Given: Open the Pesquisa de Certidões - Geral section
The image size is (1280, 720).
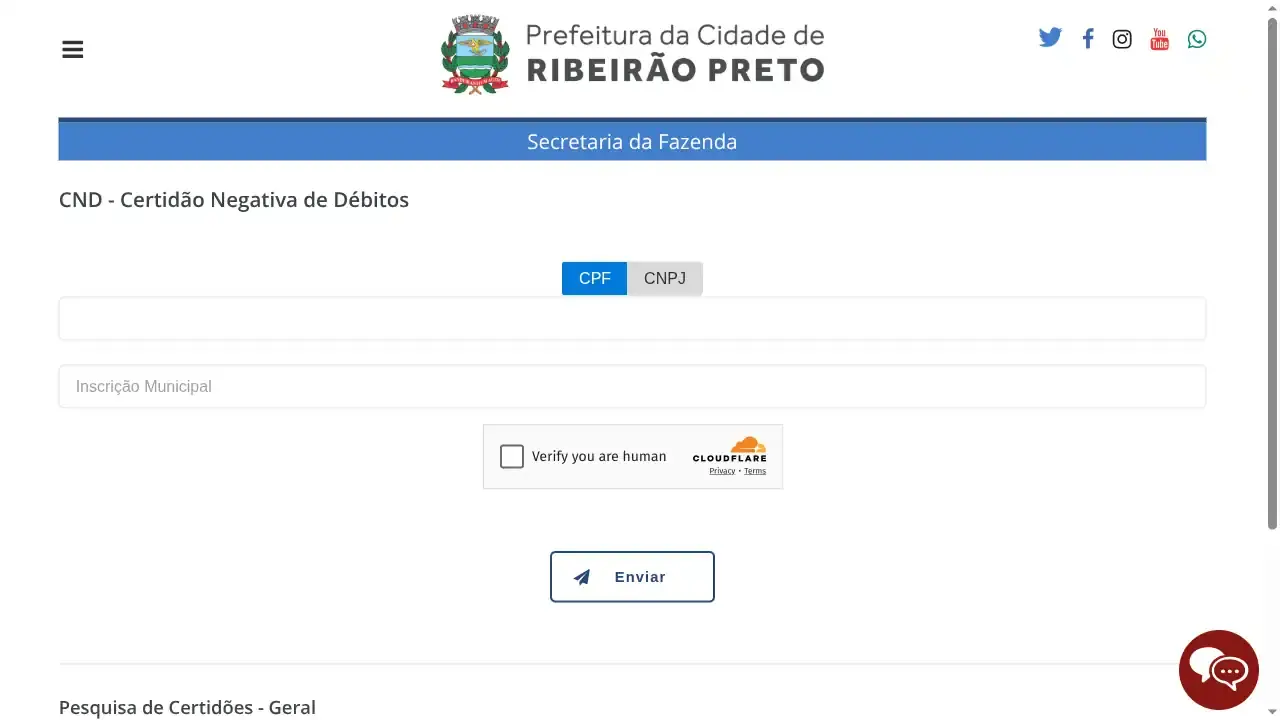Looking at the screenshot, I should (187, 707).
